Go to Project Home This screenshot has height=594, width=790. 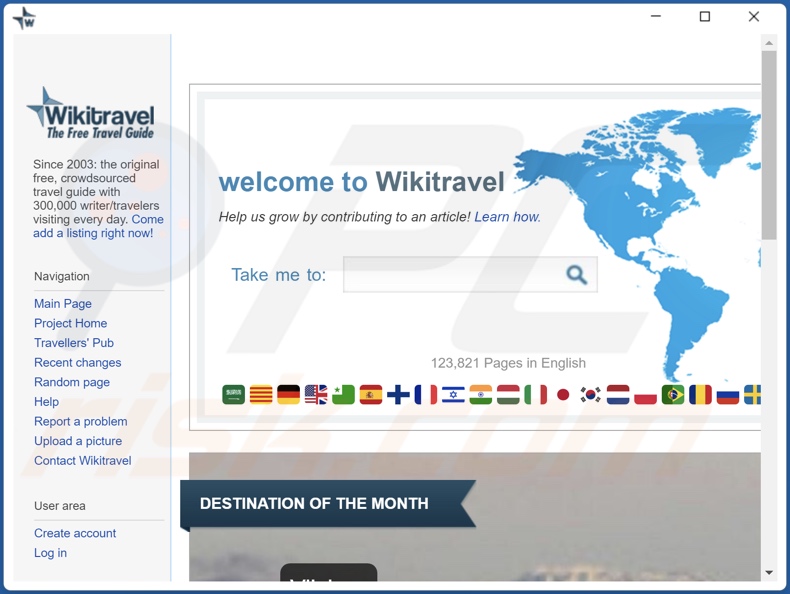coord(71,323)
